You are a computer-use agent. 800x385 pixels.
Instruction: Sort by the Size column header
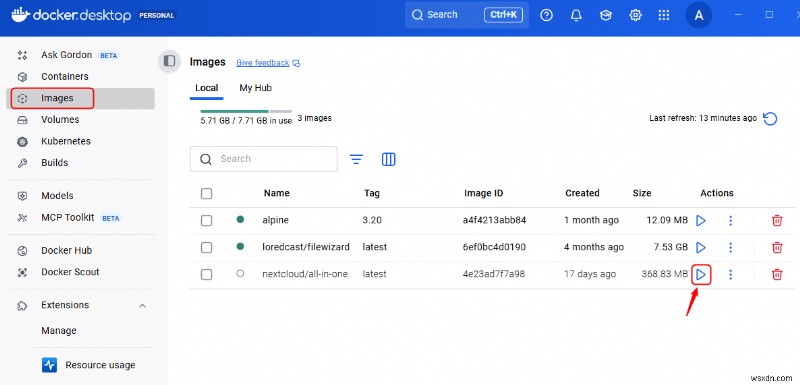coord(642,193)
